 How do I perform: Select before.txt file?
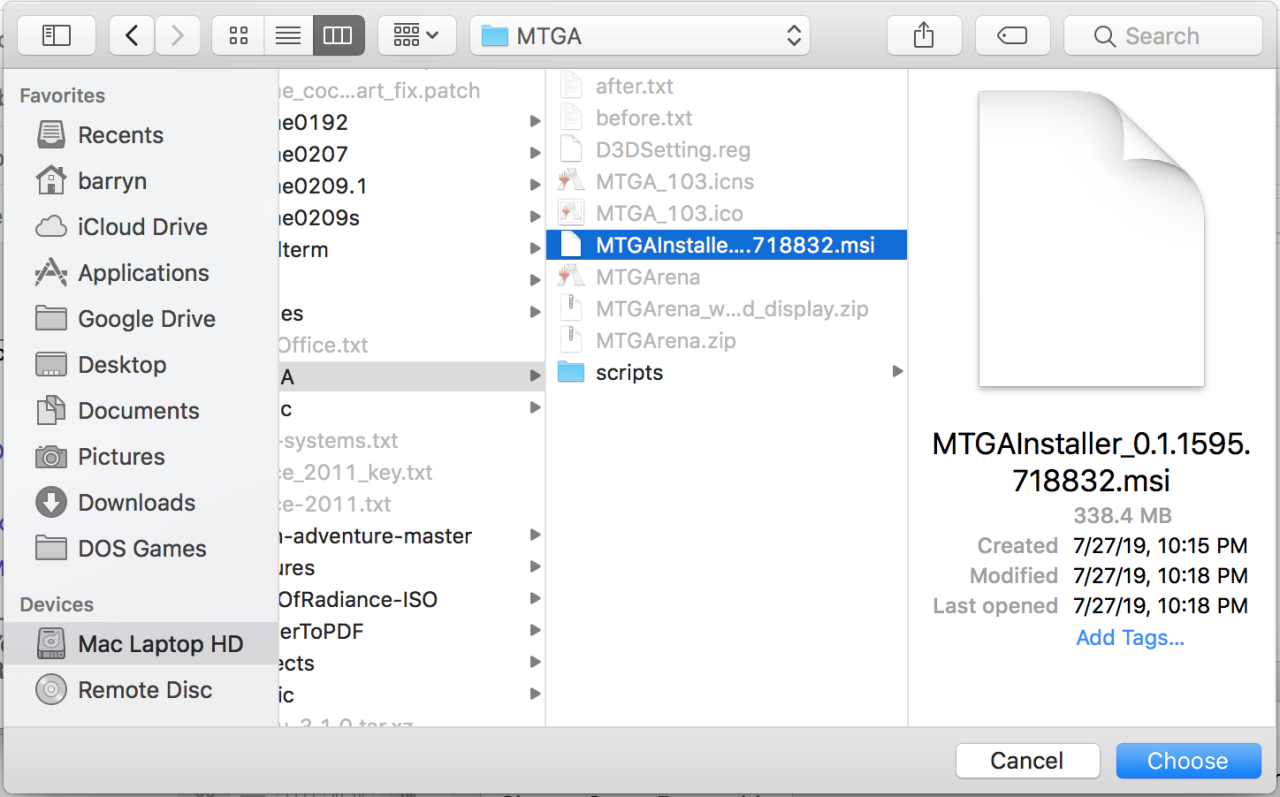point(727,118)
